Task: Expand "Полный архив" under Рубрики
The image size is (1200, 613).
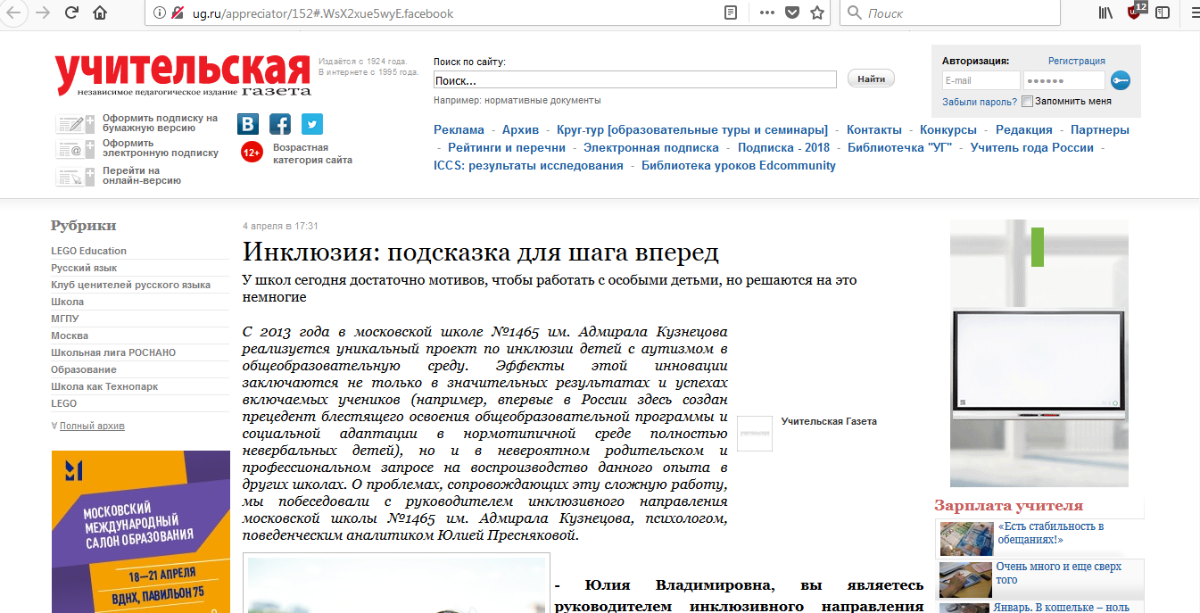Action: click(91, 426)
